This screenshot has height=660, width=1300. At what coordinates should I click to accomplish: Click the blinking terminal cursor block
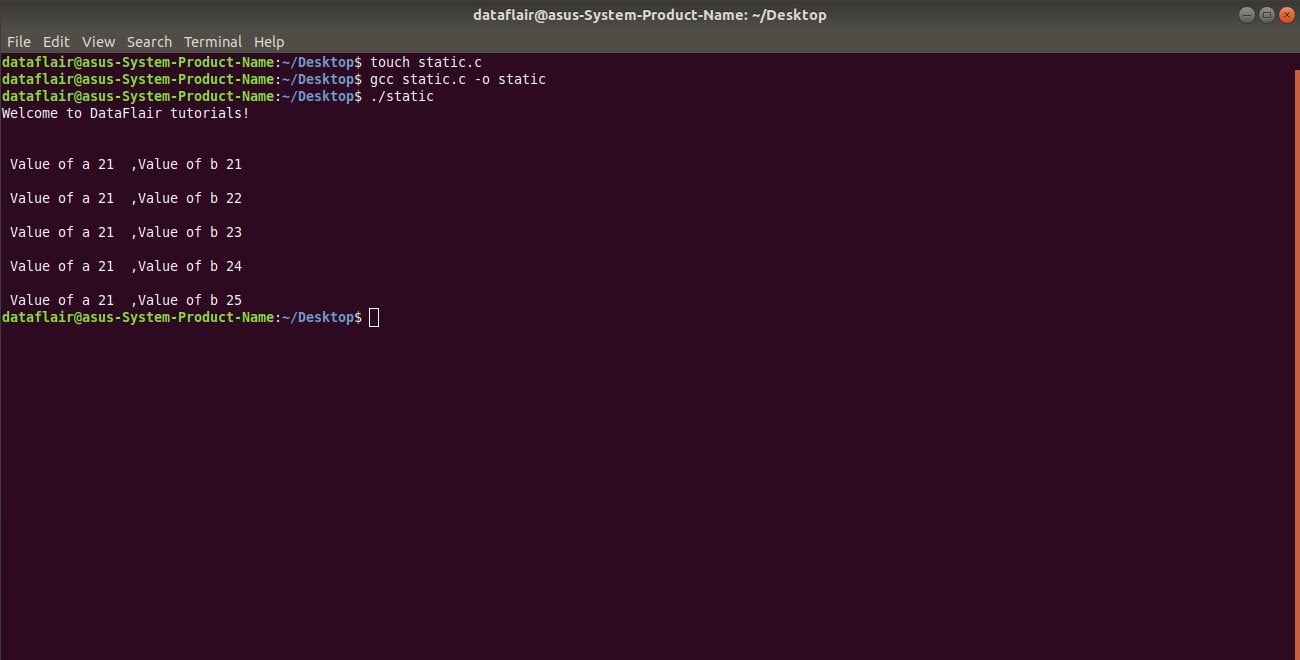coord(374,317)
